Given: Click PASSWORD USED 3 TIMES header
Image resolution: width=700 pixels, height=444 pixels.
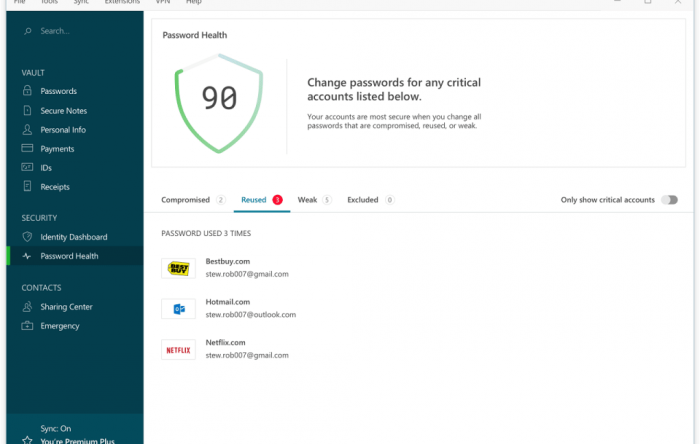Looking at the screenshot, I should [206, 233].
